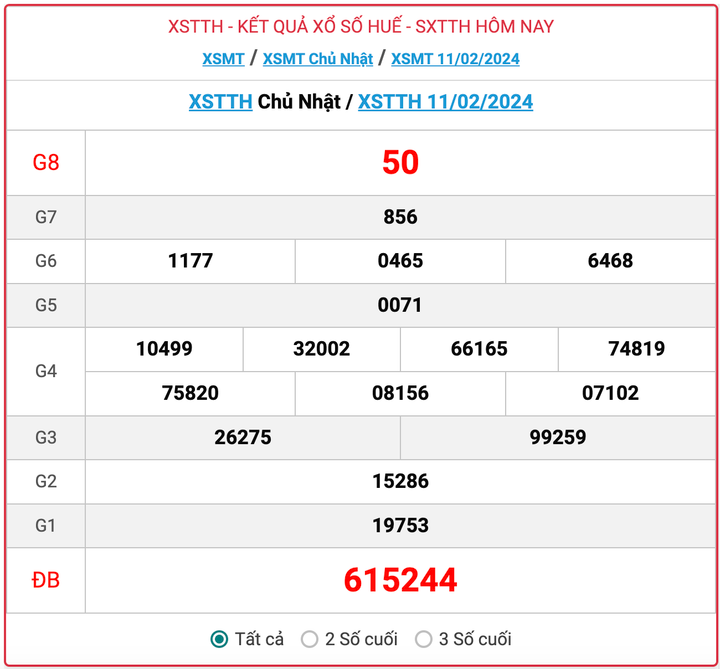Click the G3 result 99259
720x669 pixels.
click(x=558, y=437)
